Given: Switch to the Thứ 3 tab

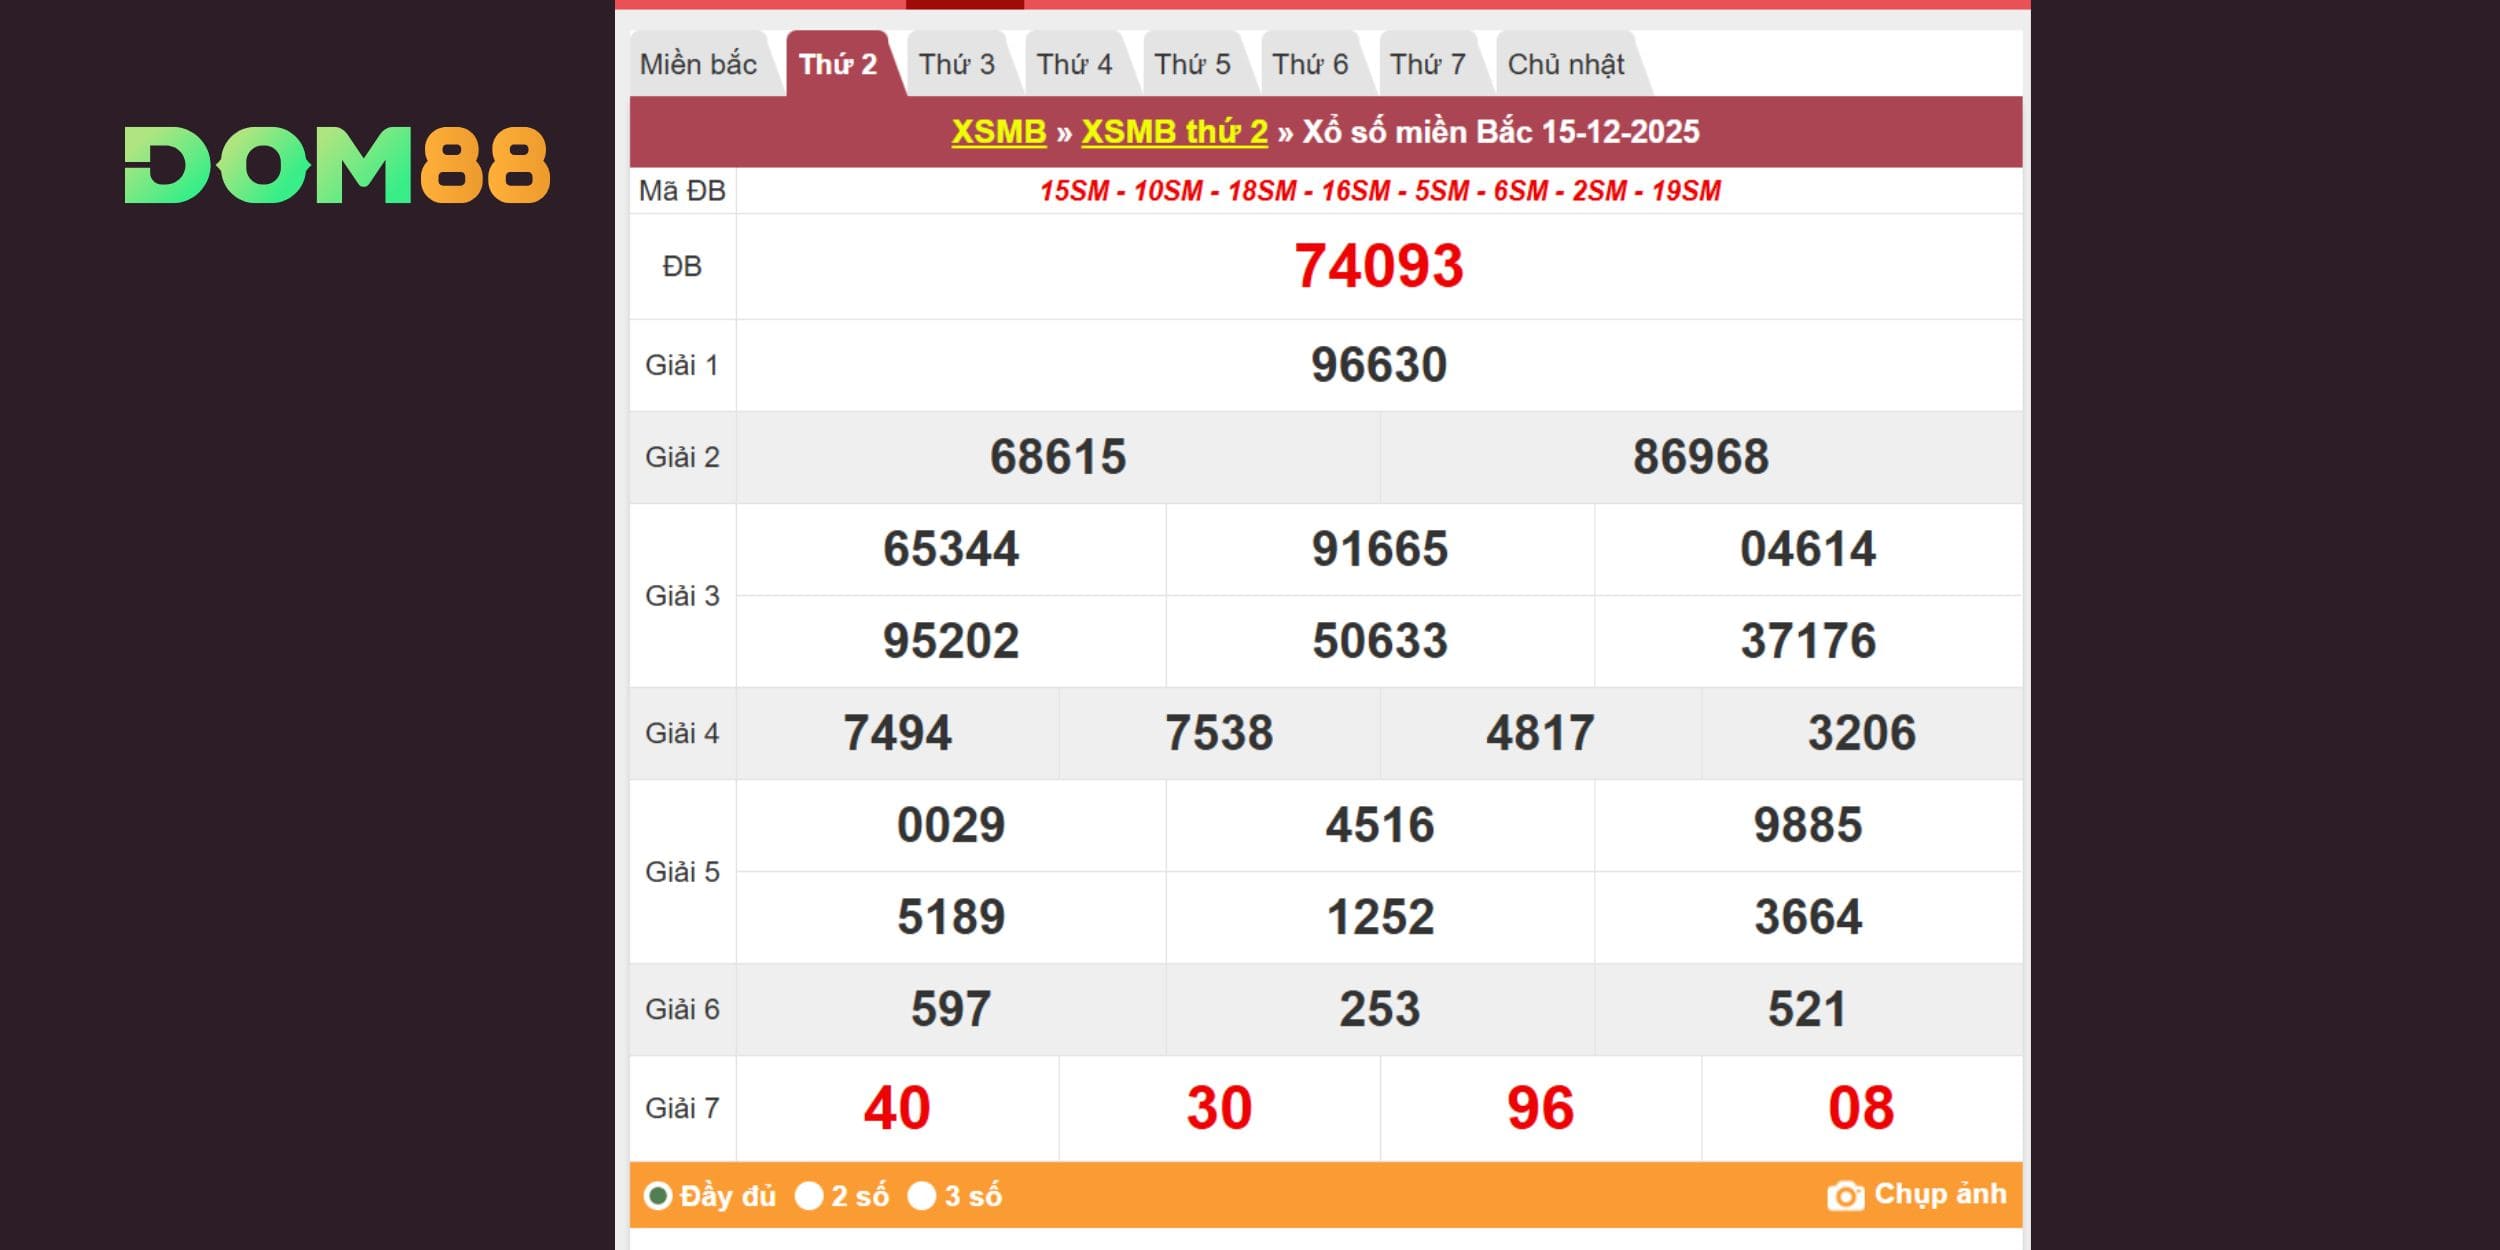Looking at the screenshot, I should [957, 65].
